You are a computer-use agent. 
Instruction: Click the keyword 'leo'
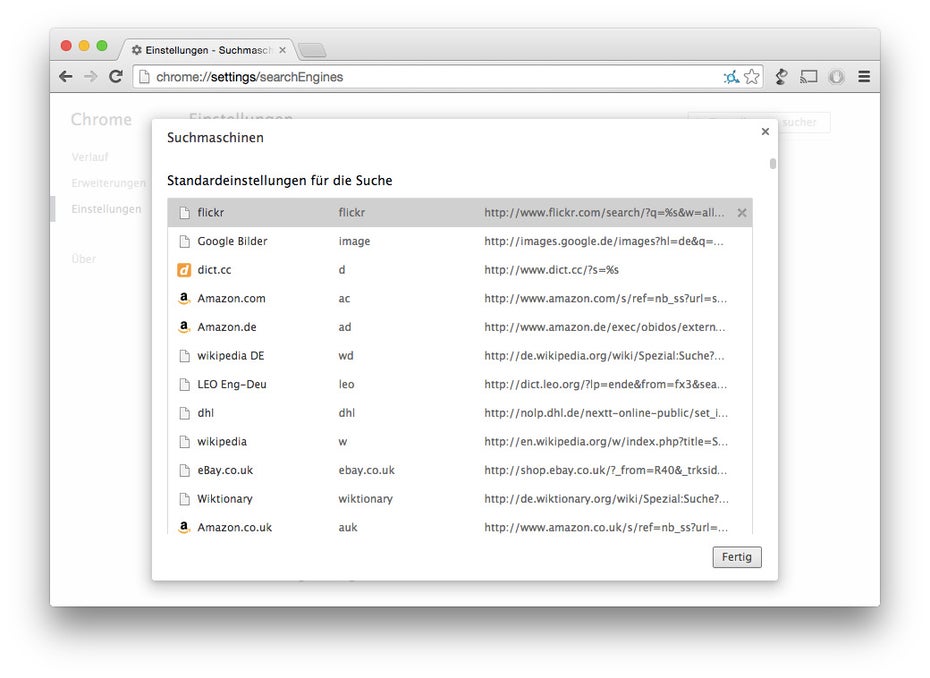(346, 384)
